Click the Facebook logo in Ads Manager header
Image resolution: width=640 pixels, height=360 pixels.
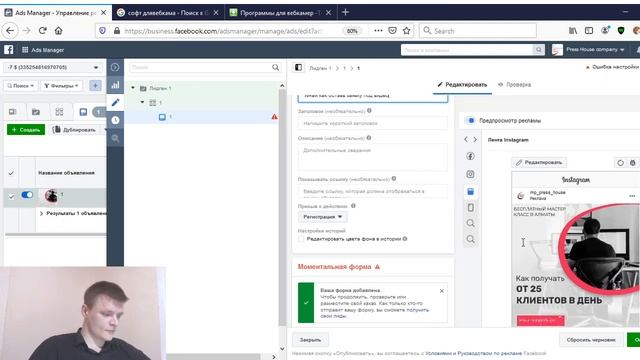(9, 50)
